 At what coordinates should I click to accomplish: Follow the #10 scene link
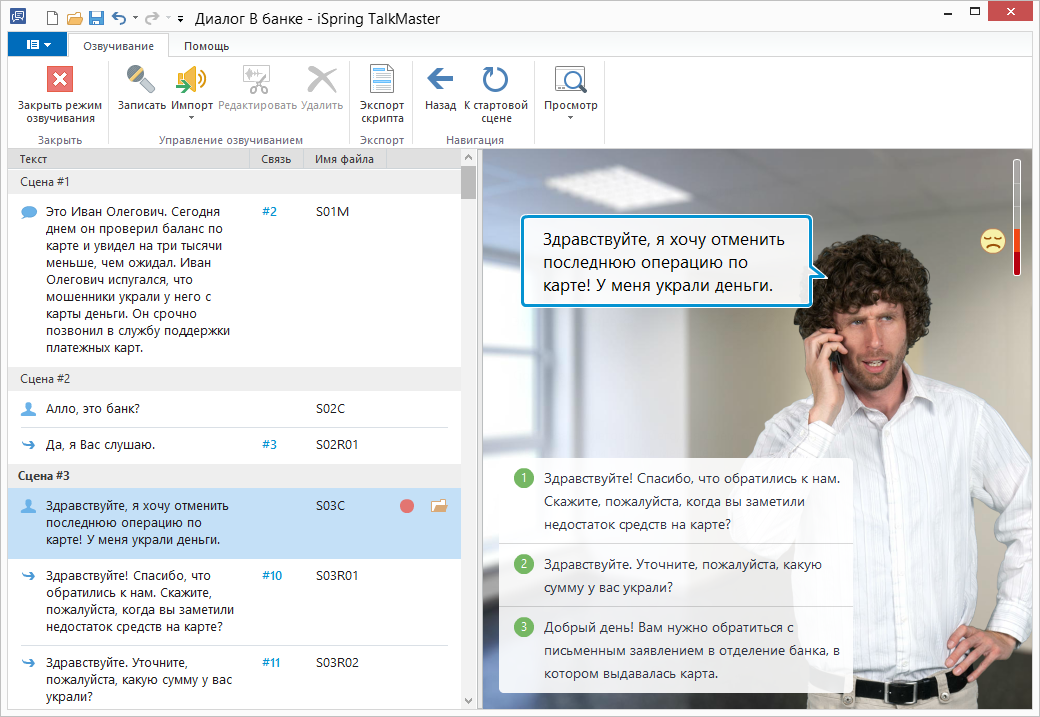(x=272, y=576)
